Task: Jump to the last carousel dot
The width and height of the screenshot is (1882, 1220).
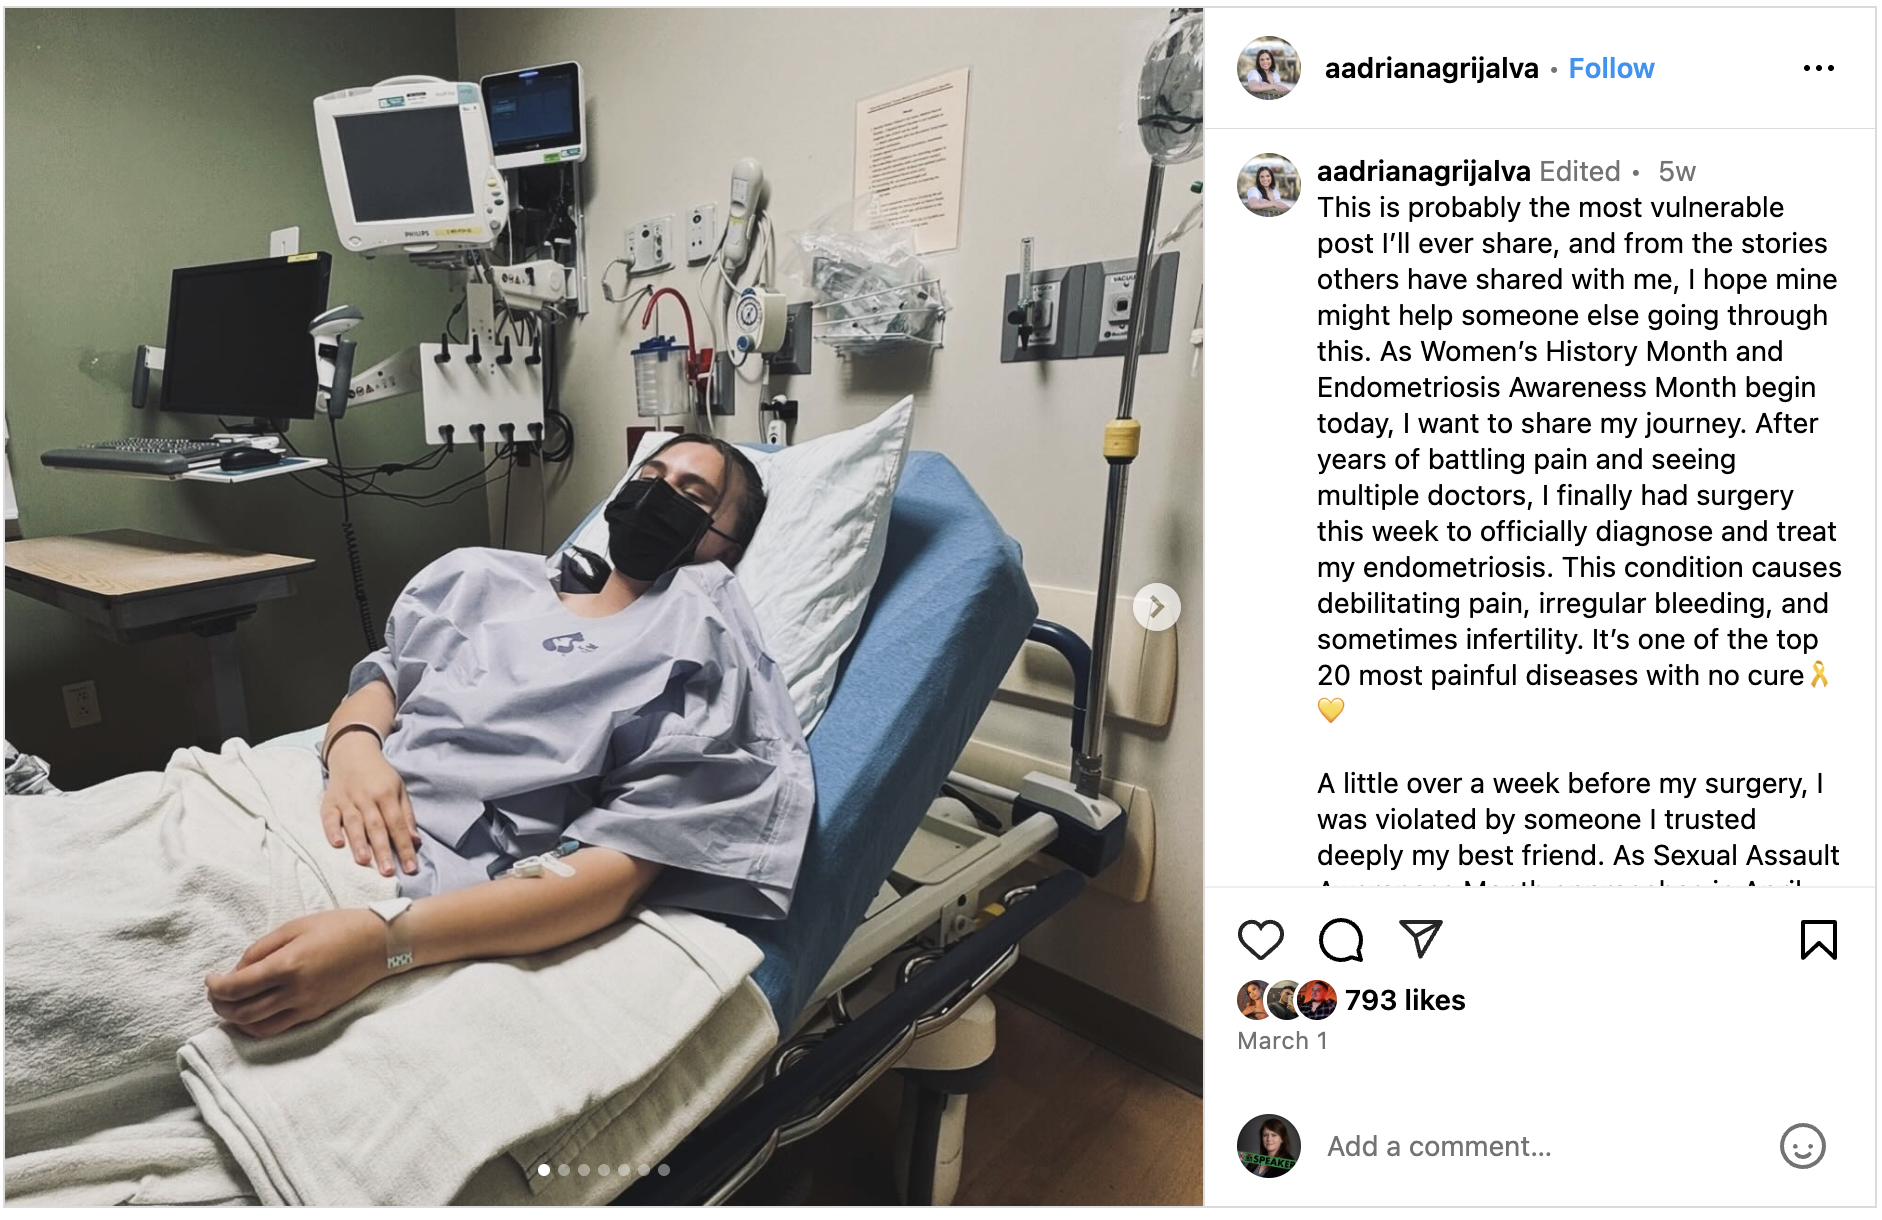Action: point(664,1169)
